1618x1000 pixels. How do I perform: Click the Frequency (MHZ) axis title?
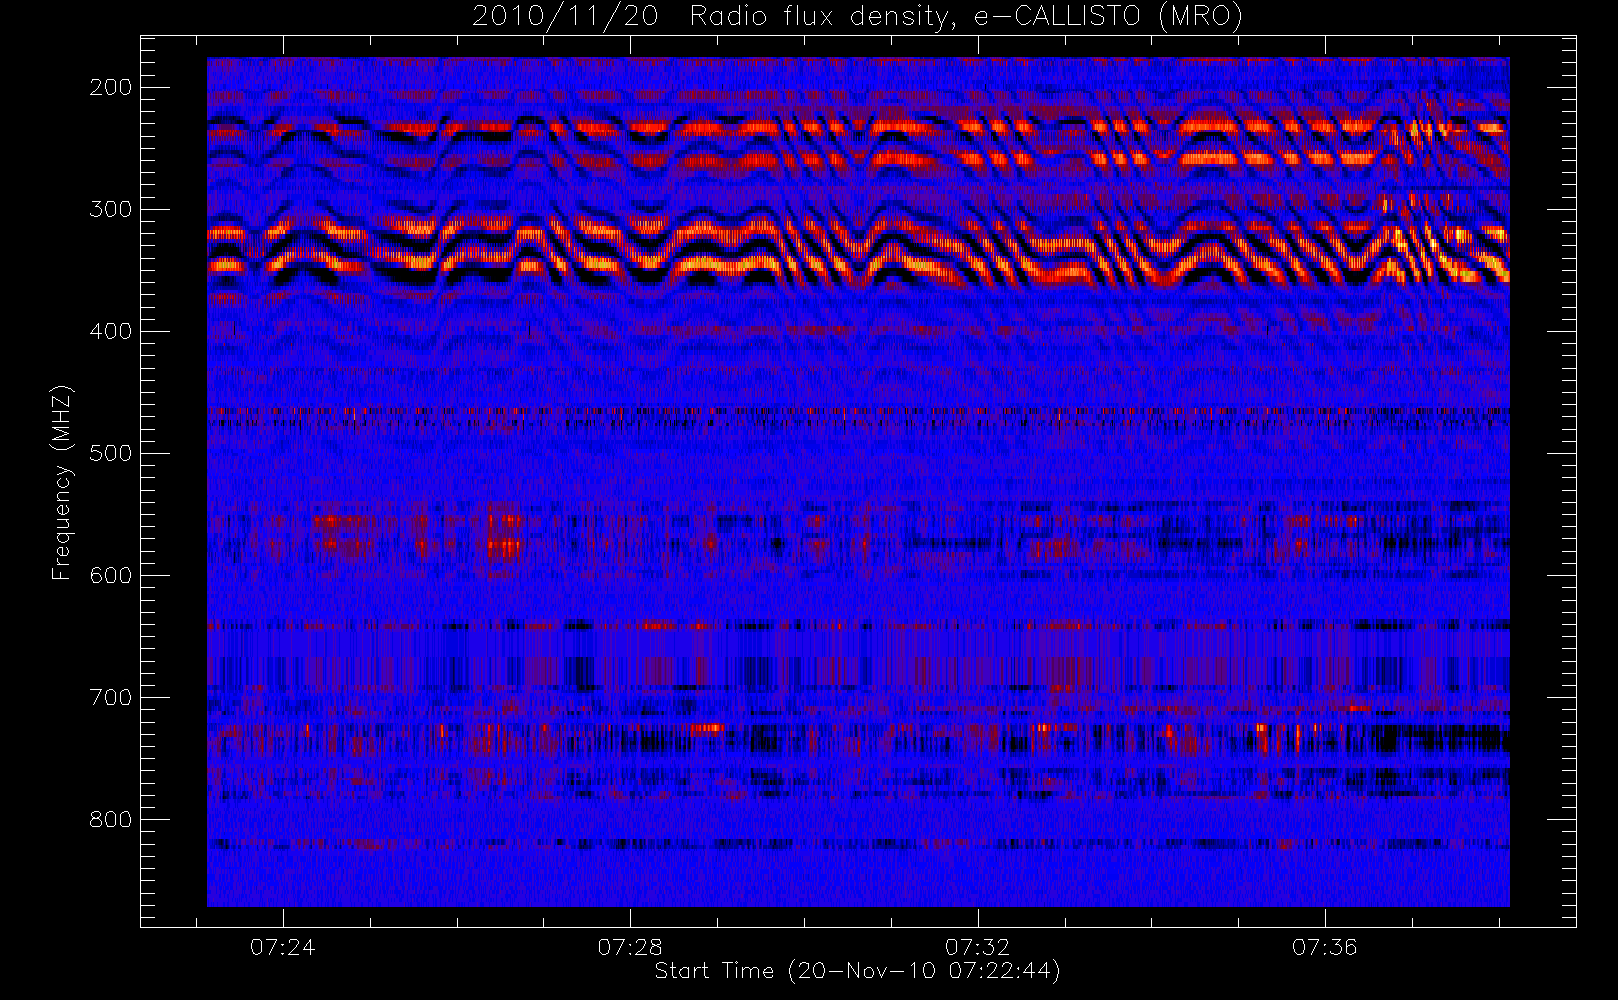tap(62, 482)
